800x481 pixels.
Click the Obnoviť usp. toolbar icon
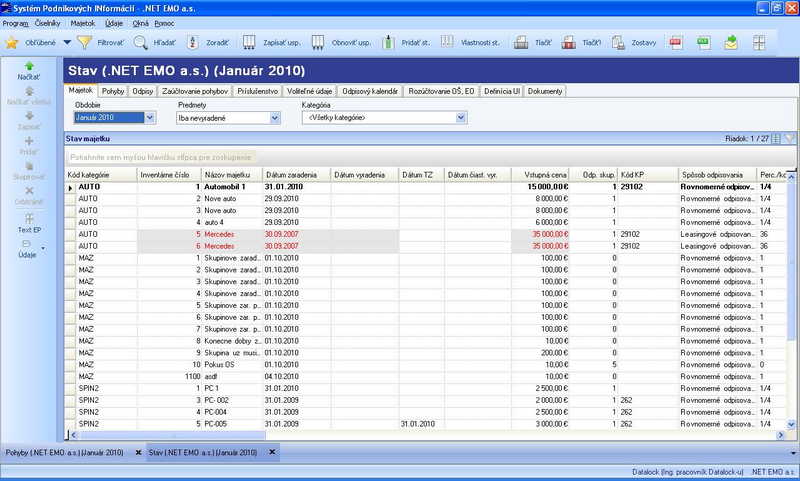[x=317, y=43]
